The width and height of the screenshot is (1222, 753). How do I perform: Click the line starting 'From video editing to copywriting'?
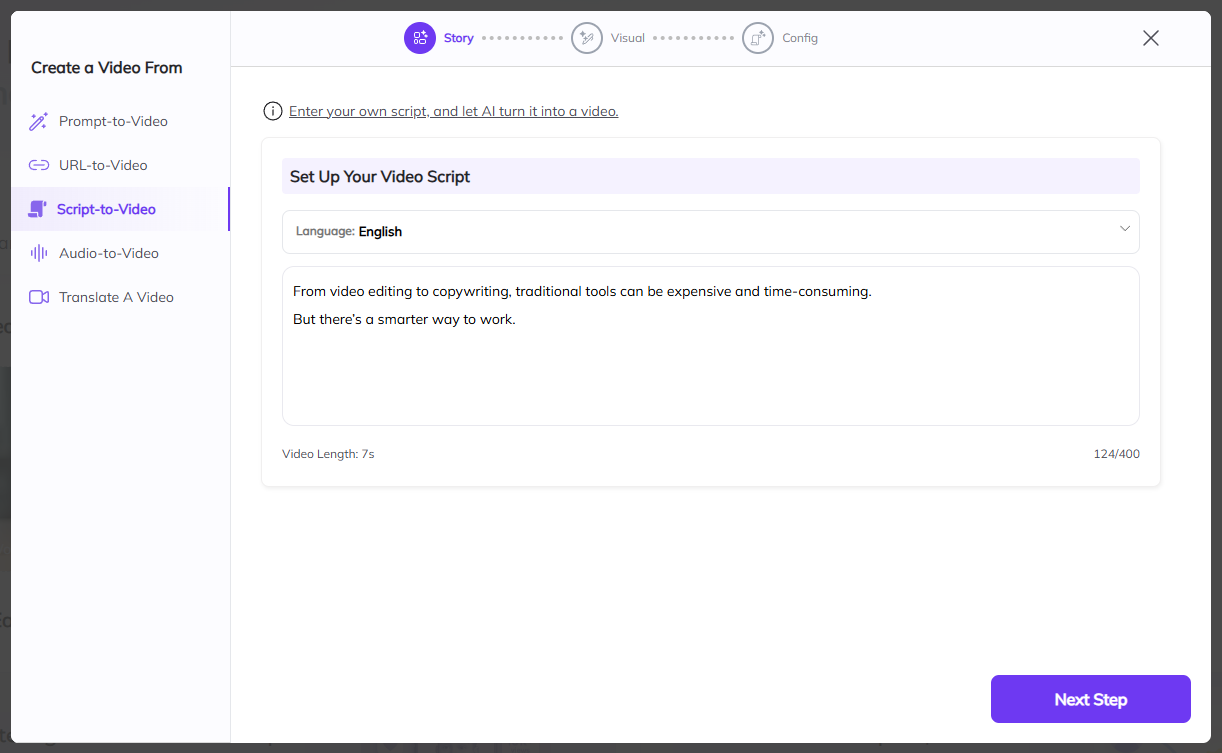point(582,292)
